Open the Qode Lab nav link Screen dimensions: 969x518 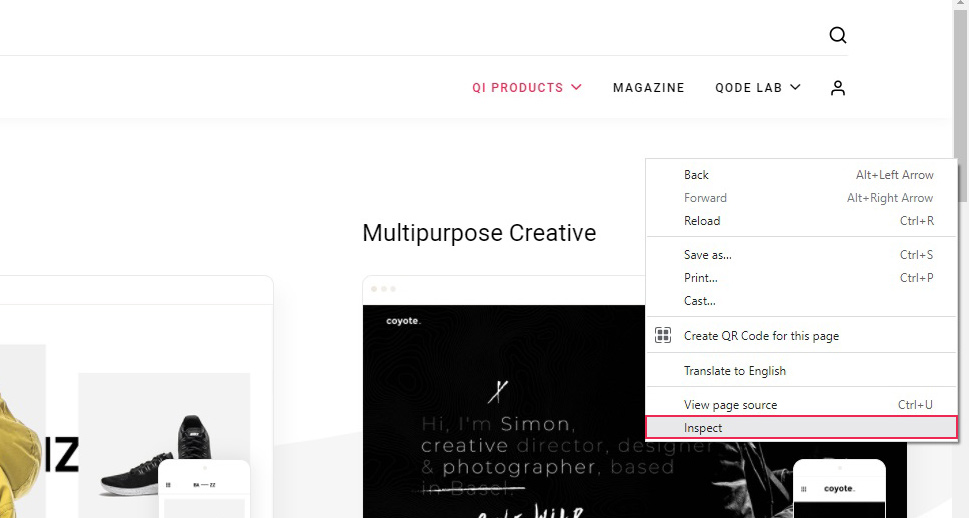point(748,88)
